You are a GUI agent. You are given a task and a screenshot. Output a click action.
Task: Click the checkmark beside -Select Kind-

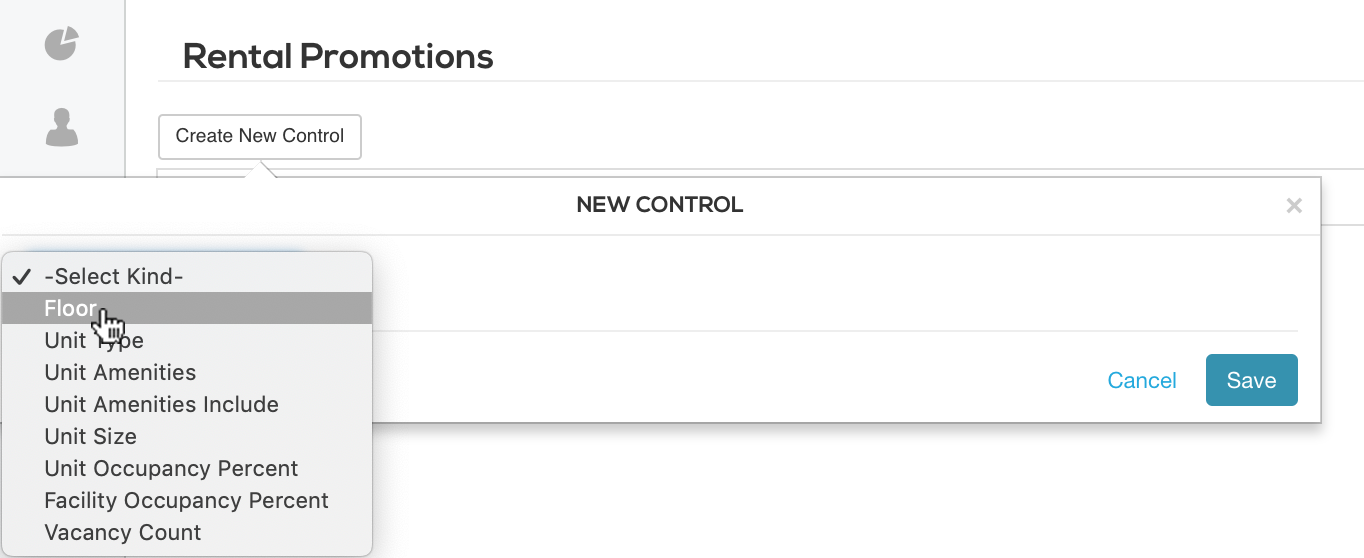tap(23, 277)
